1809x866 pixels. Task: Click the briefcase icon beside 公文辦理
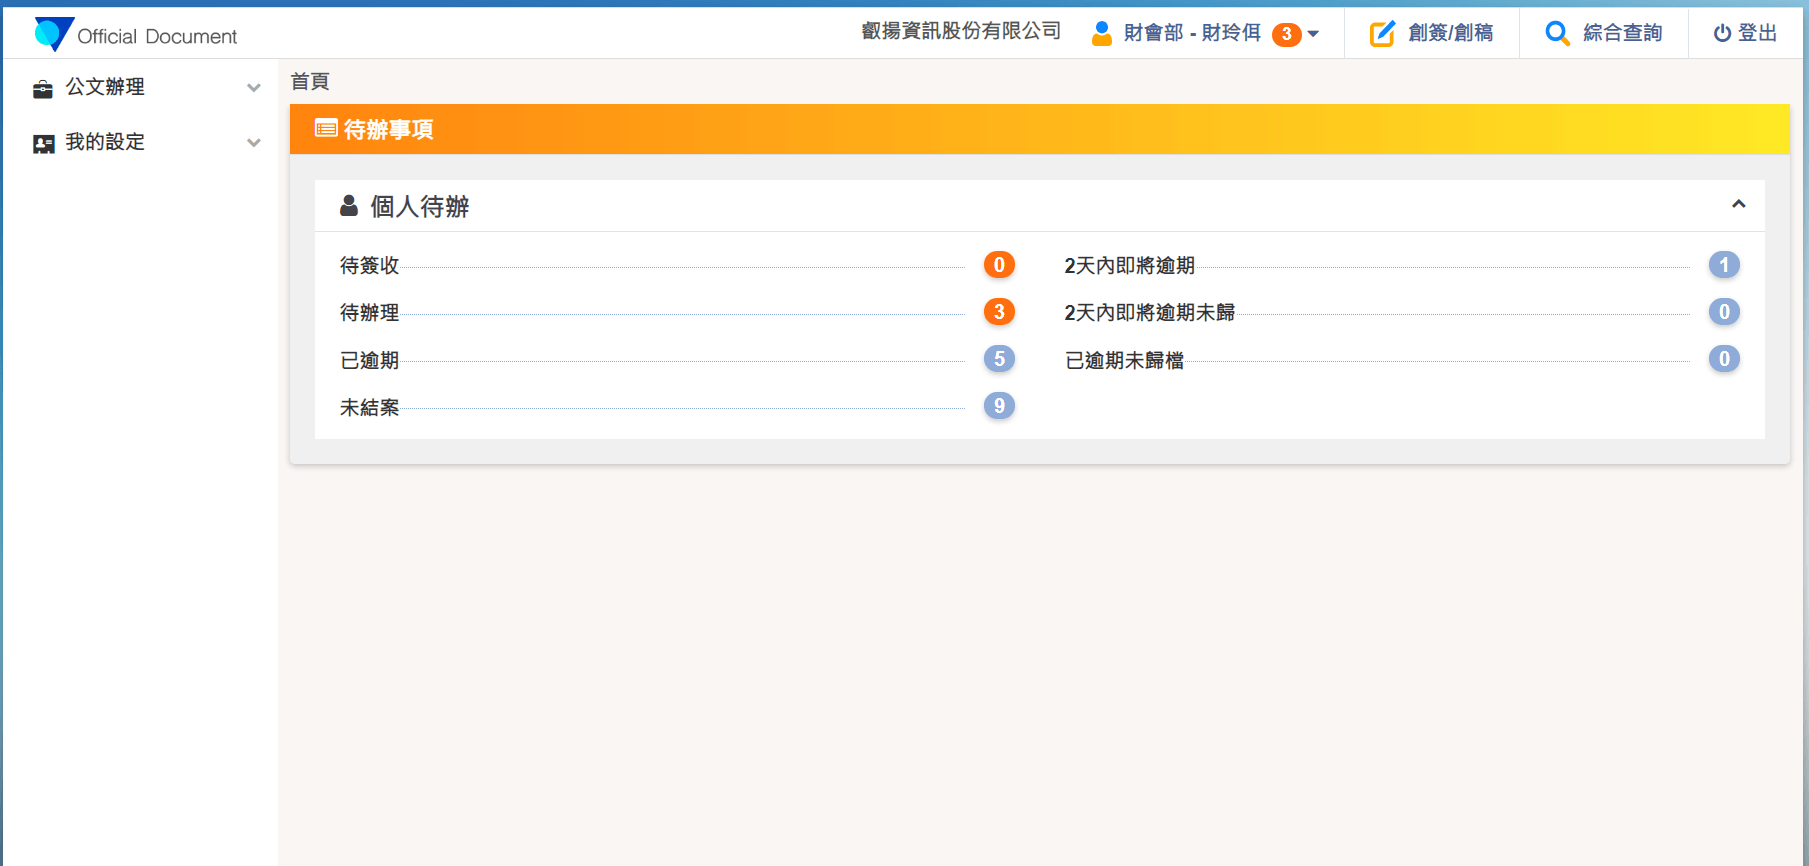click(x=43, y=89)
